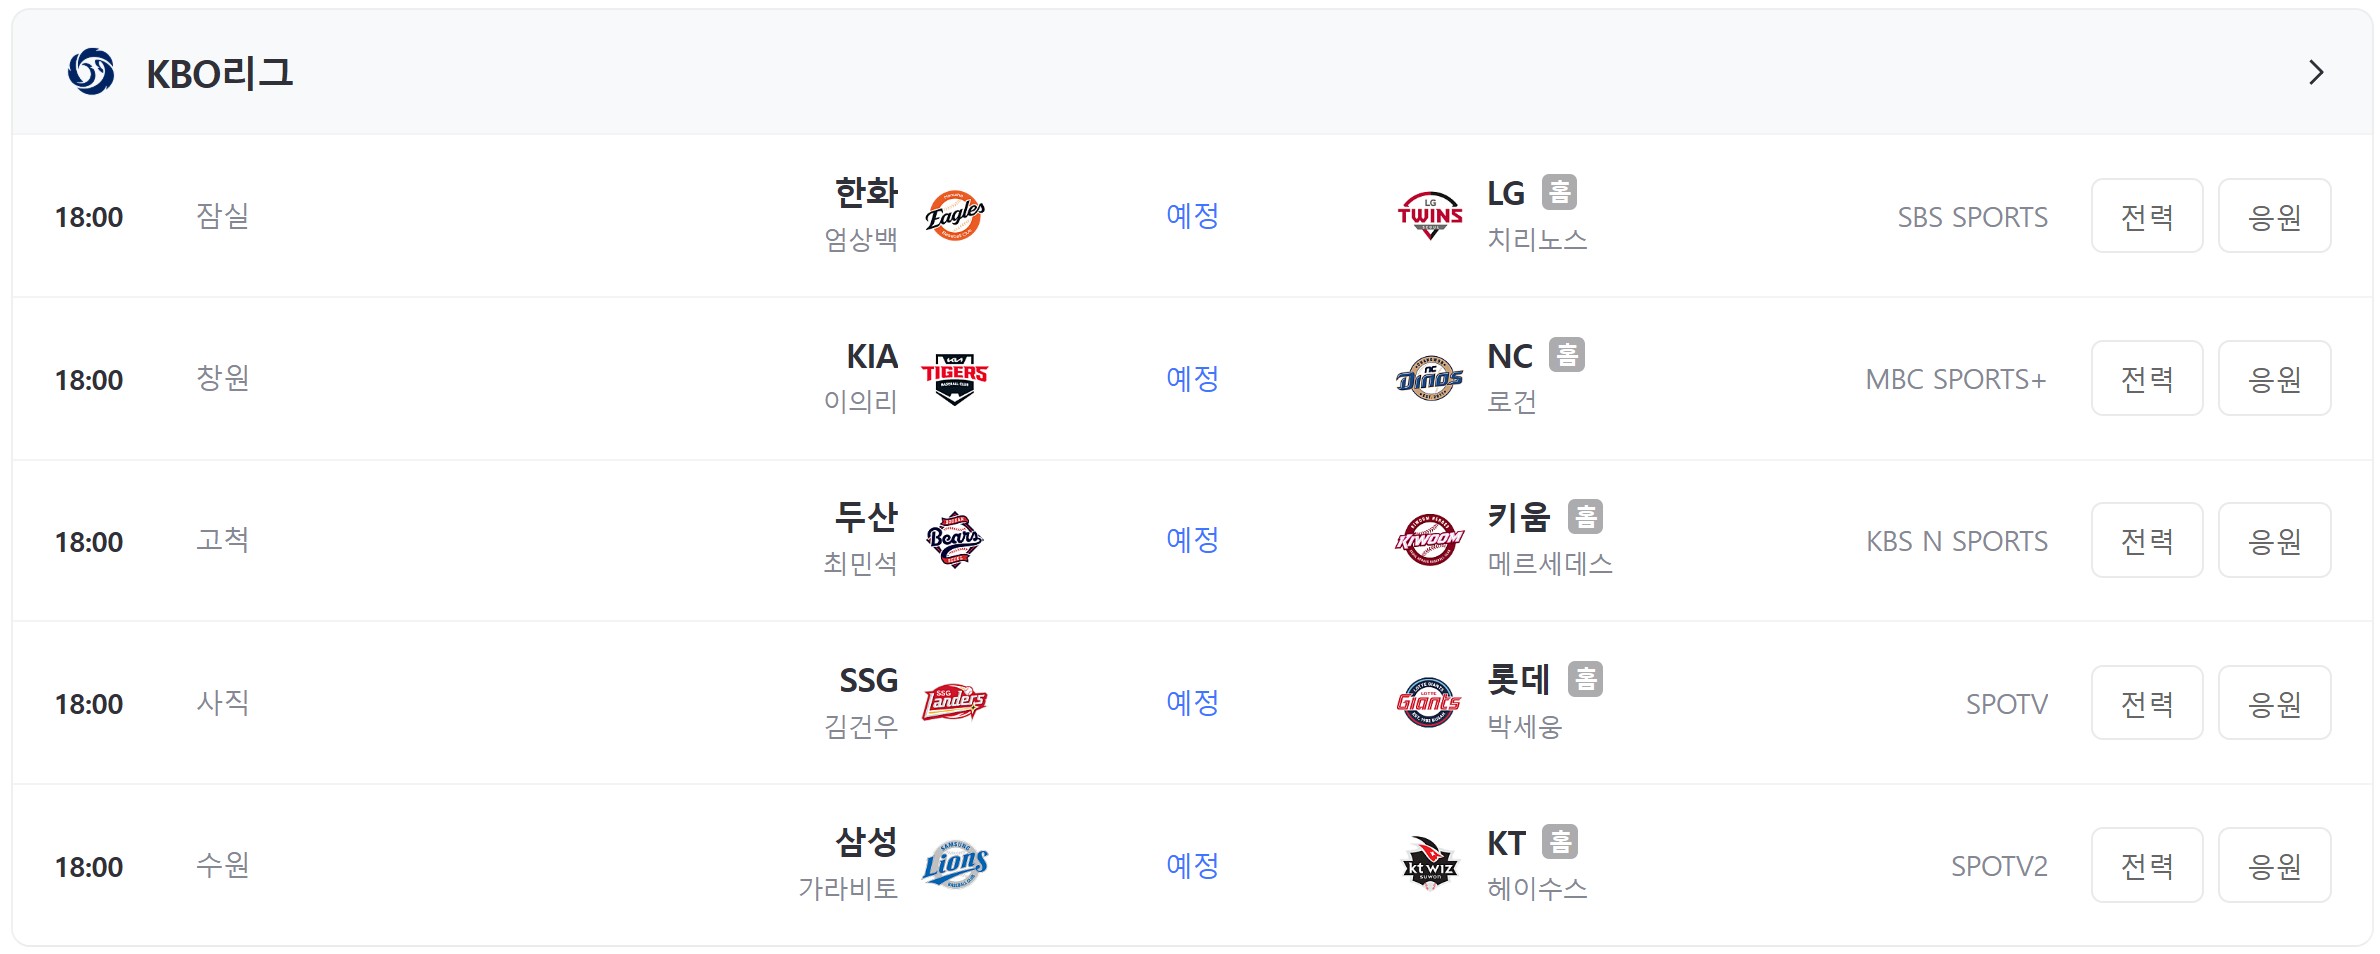Open 전력 for the 두산 vs 키움 game
Viewport: 2380px width, 954px height.
click(2147, 540)
